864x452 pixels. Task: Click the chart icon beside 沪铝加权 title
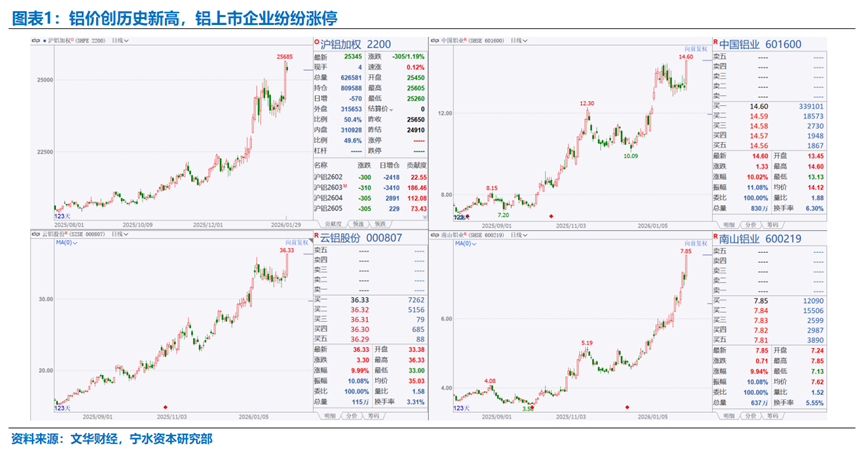coord(36,40)
